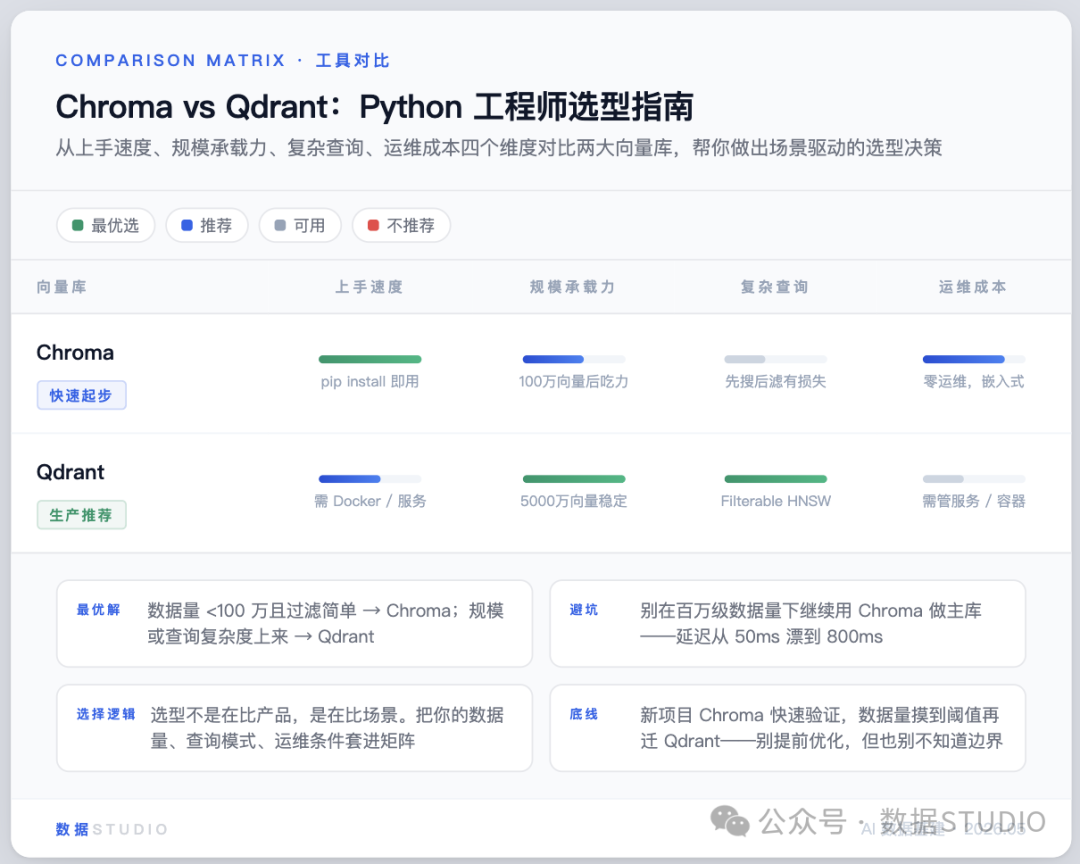
Task: Click the 复杂查询 column header
Action: [x=775, y=287]
